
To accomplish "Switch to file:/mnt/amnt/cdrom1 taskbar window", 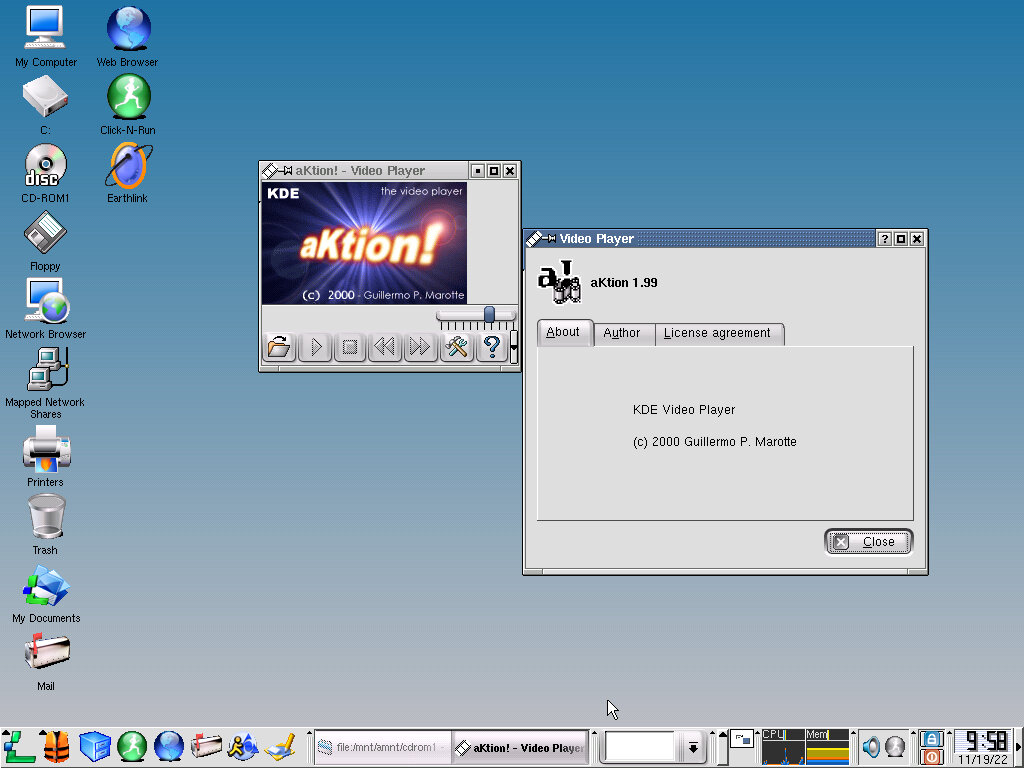I will [381, 747].
